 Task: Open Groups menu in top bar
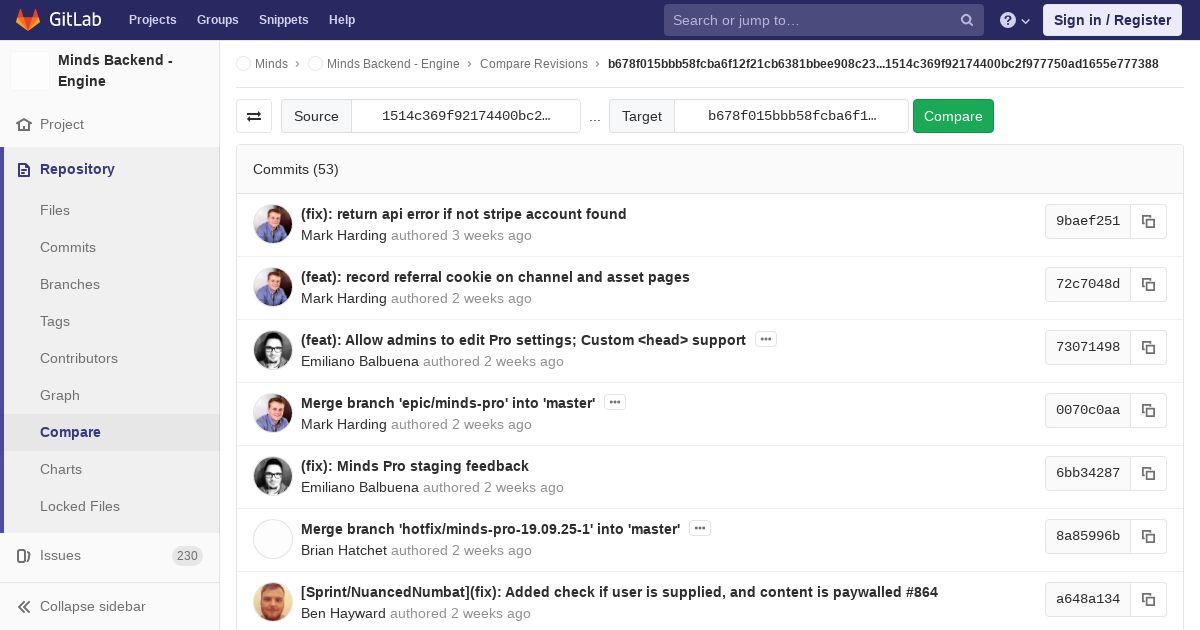tap(218, 20)
